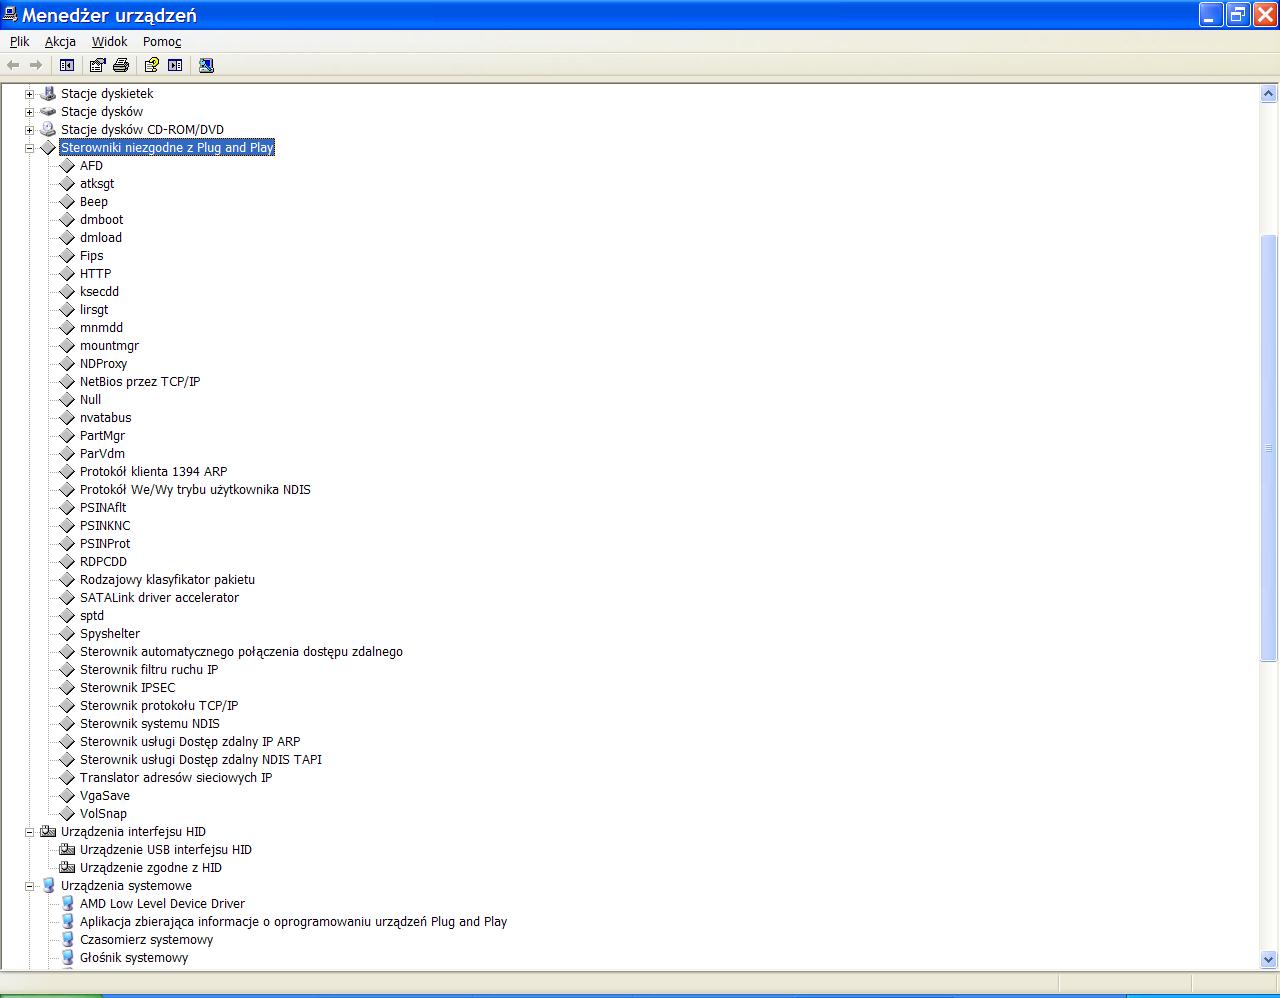Click the HID icon beside Urządzenia interfejsu HID
The height and width of the screenshot is (998, 1280).
pyautogui.click(x=48, y=831)
